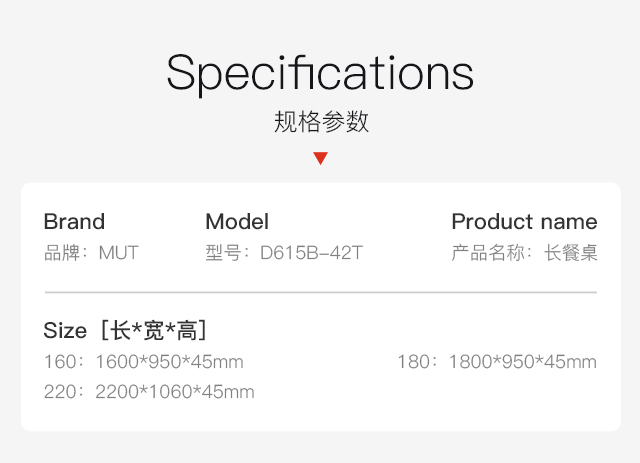Click the red downward triangle icon
Image resolution: width=640 pixels, height=463 pixels.
point(320,158)
